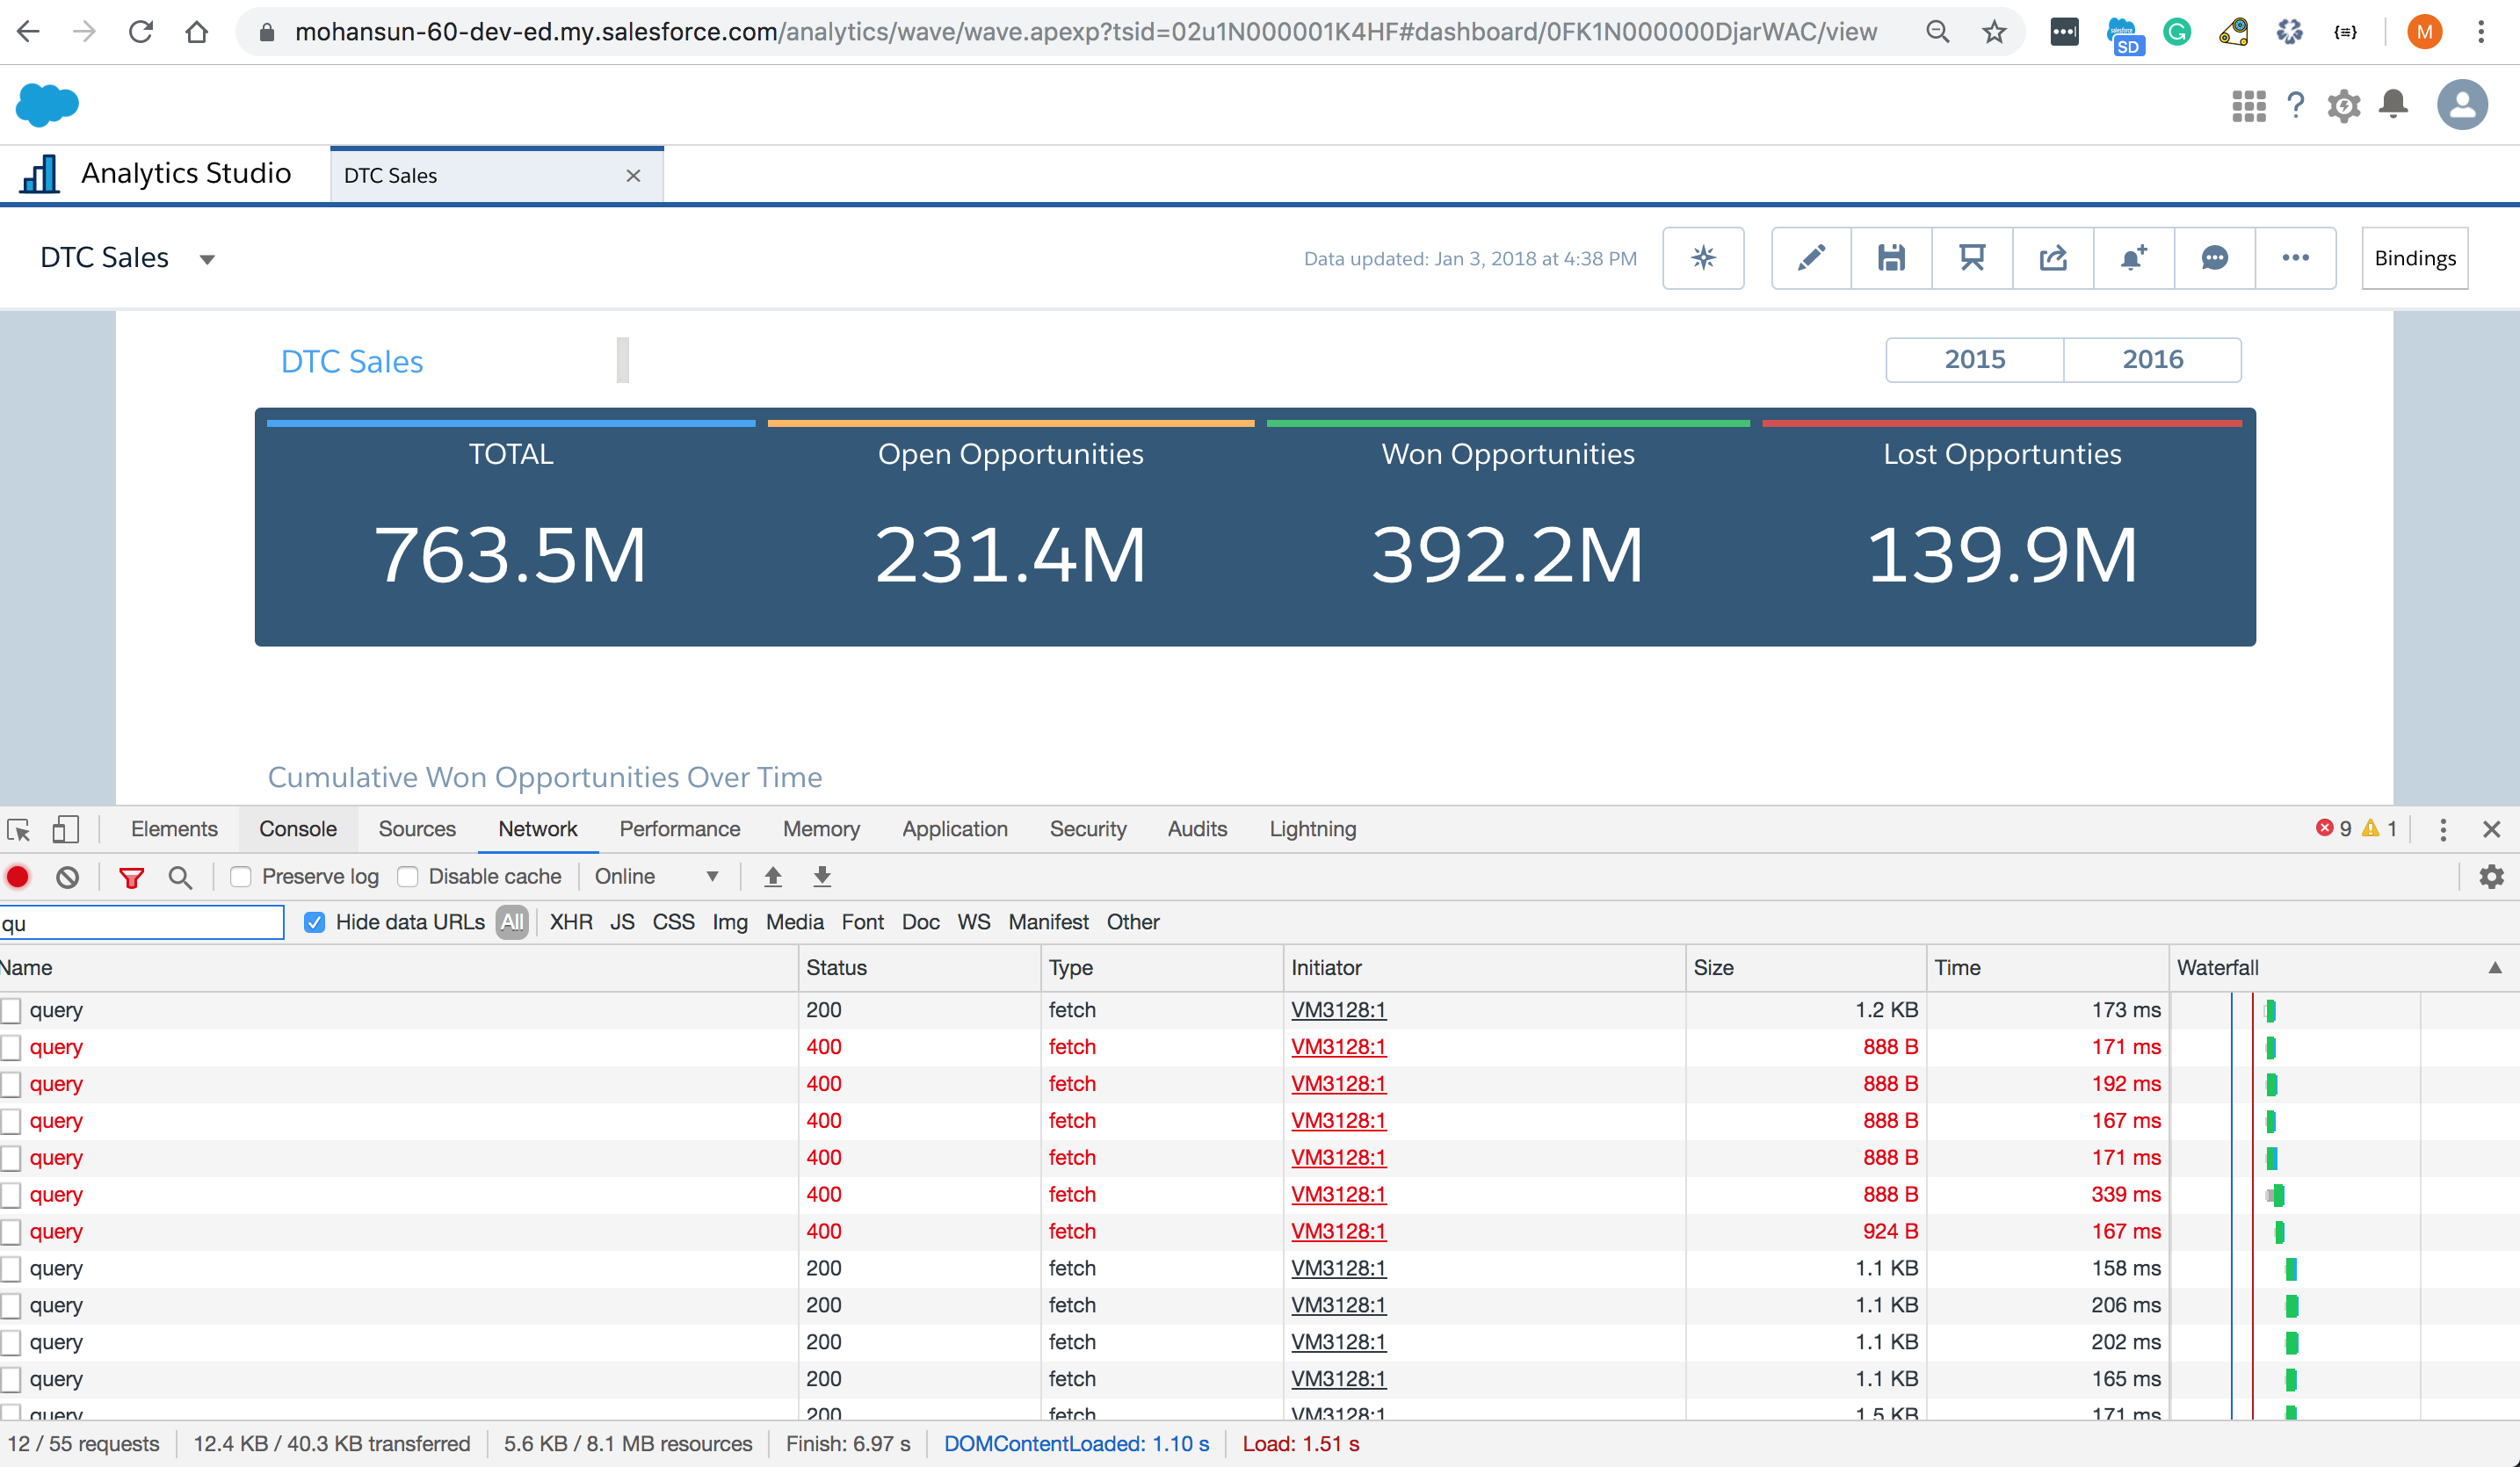This screenshot has height=1467, width=2520.
Task: Edit dashboard with pencil icon
Action: [1811, 258]
